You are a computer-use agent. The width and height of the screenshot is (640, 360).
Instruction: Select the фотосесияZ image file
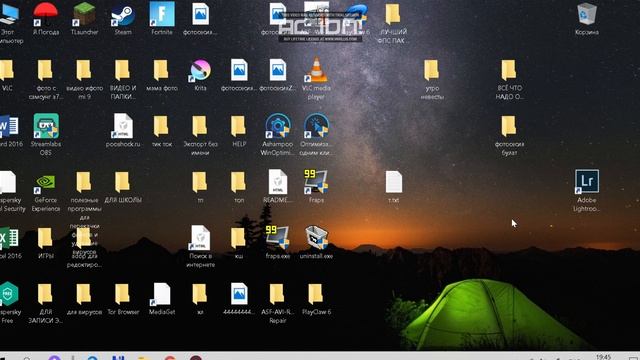click(x=278, y=71)
